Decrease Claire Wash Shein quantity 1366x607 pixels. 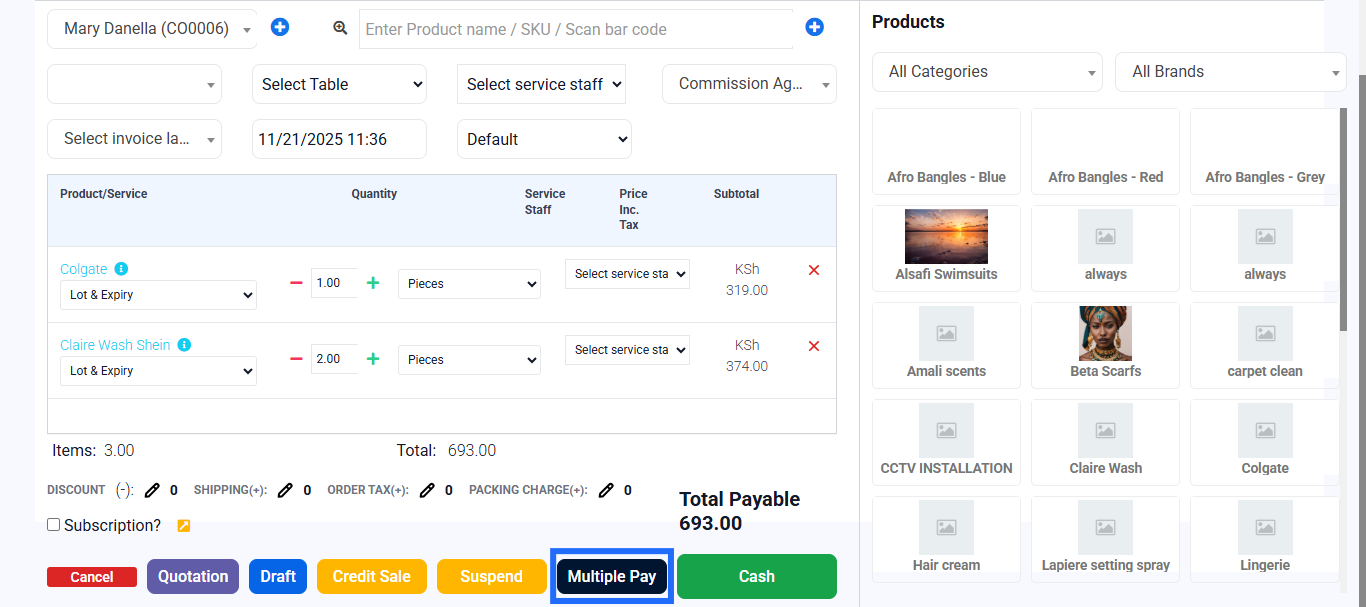point(296,359)
